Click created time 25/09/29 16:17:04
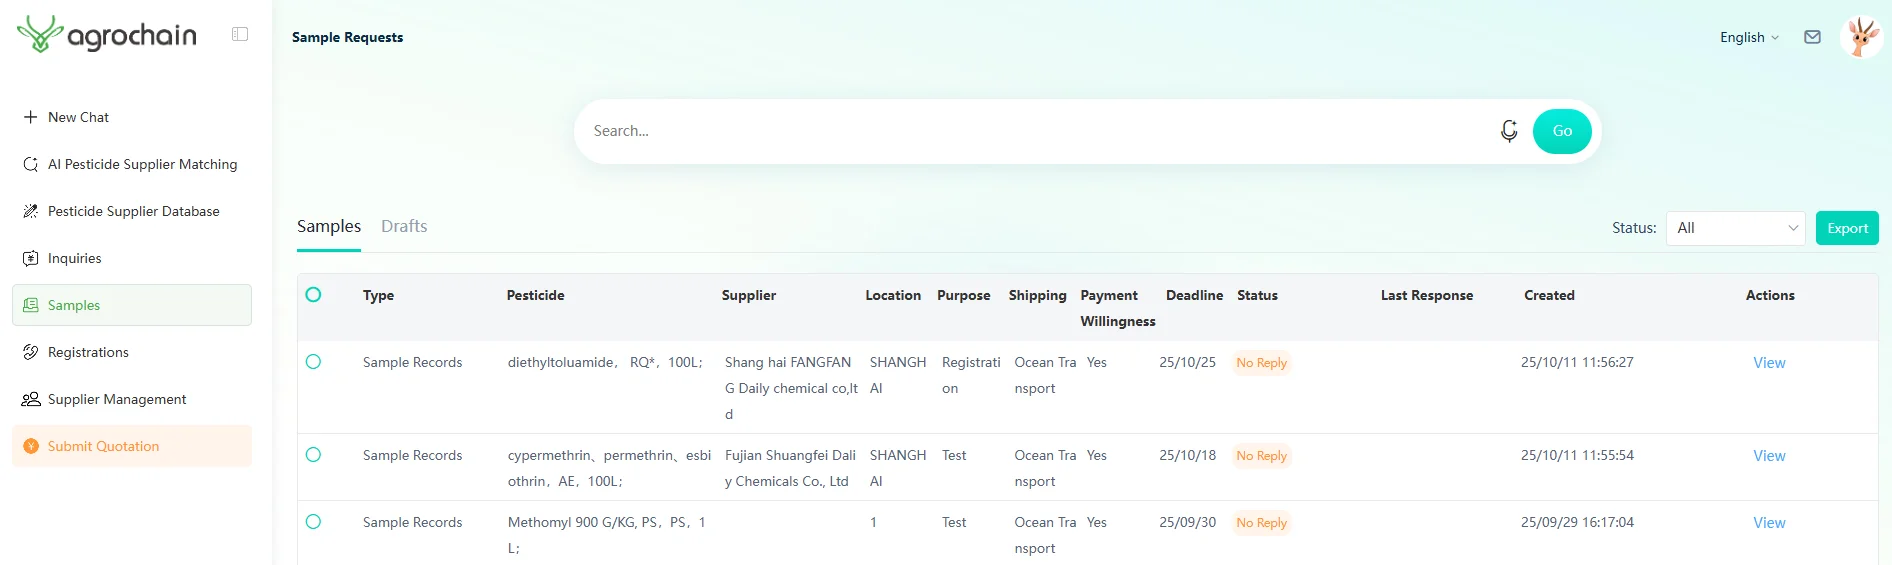1892x565 pixels. click(1577, 522)
